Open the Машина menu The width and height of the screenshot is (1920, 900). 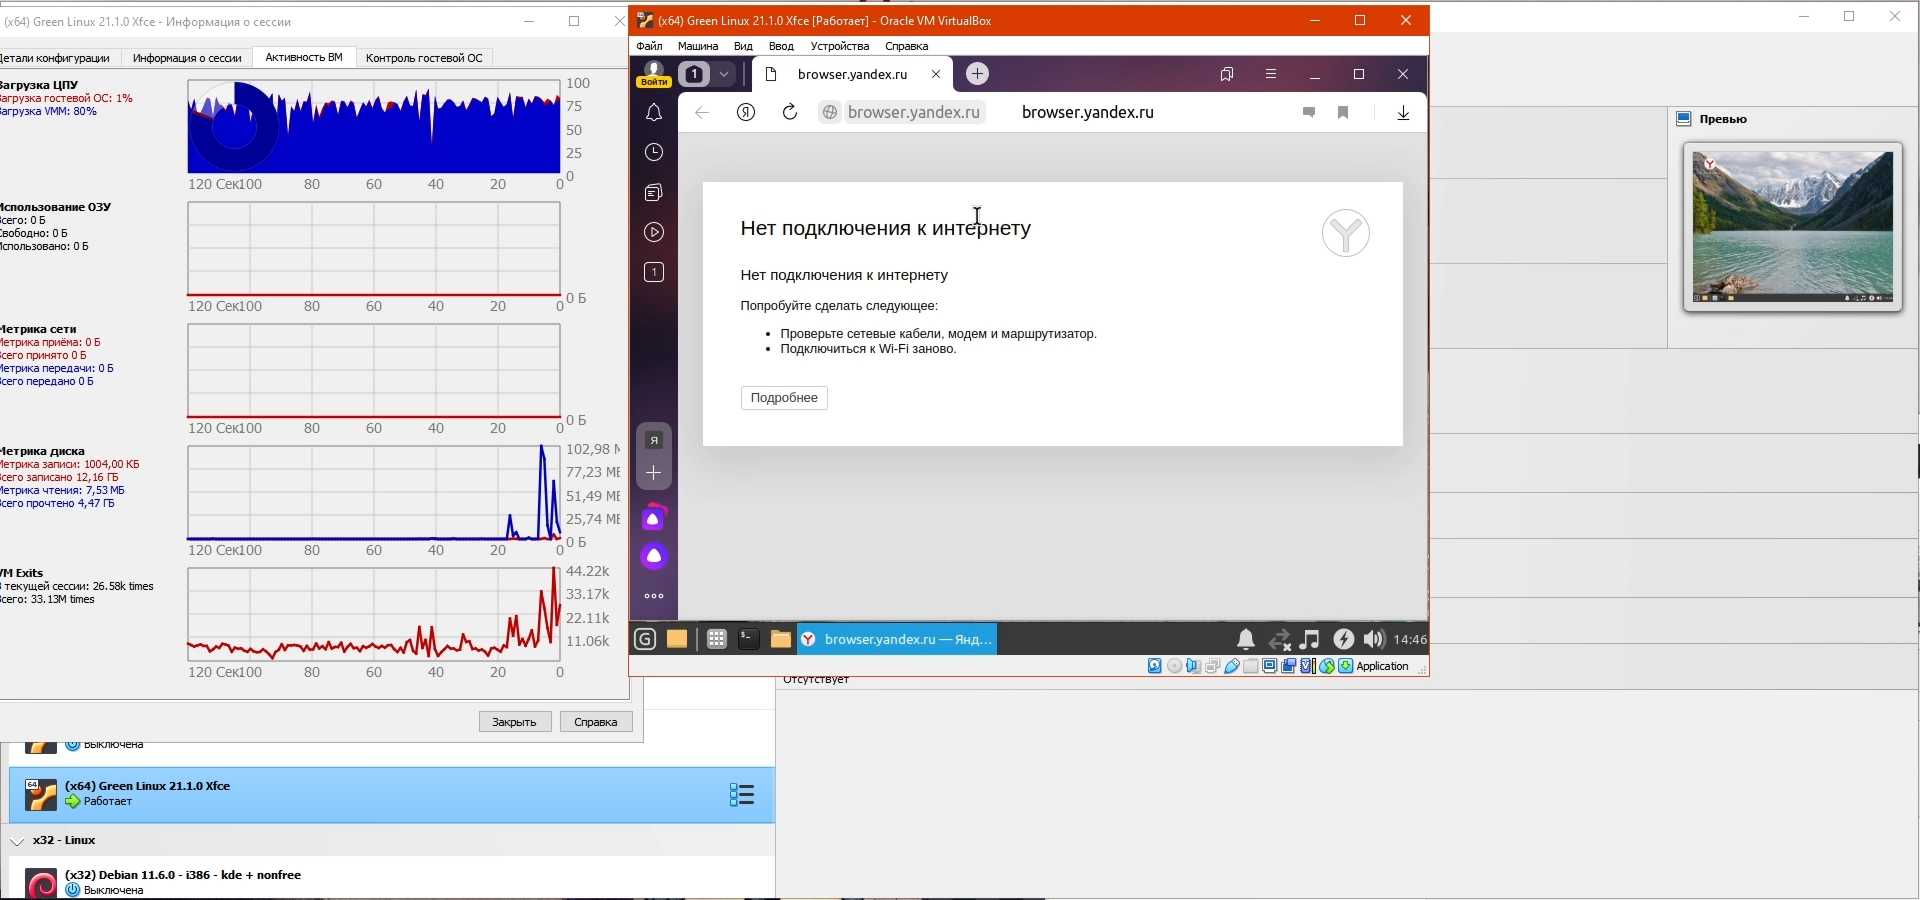[698, 46]
